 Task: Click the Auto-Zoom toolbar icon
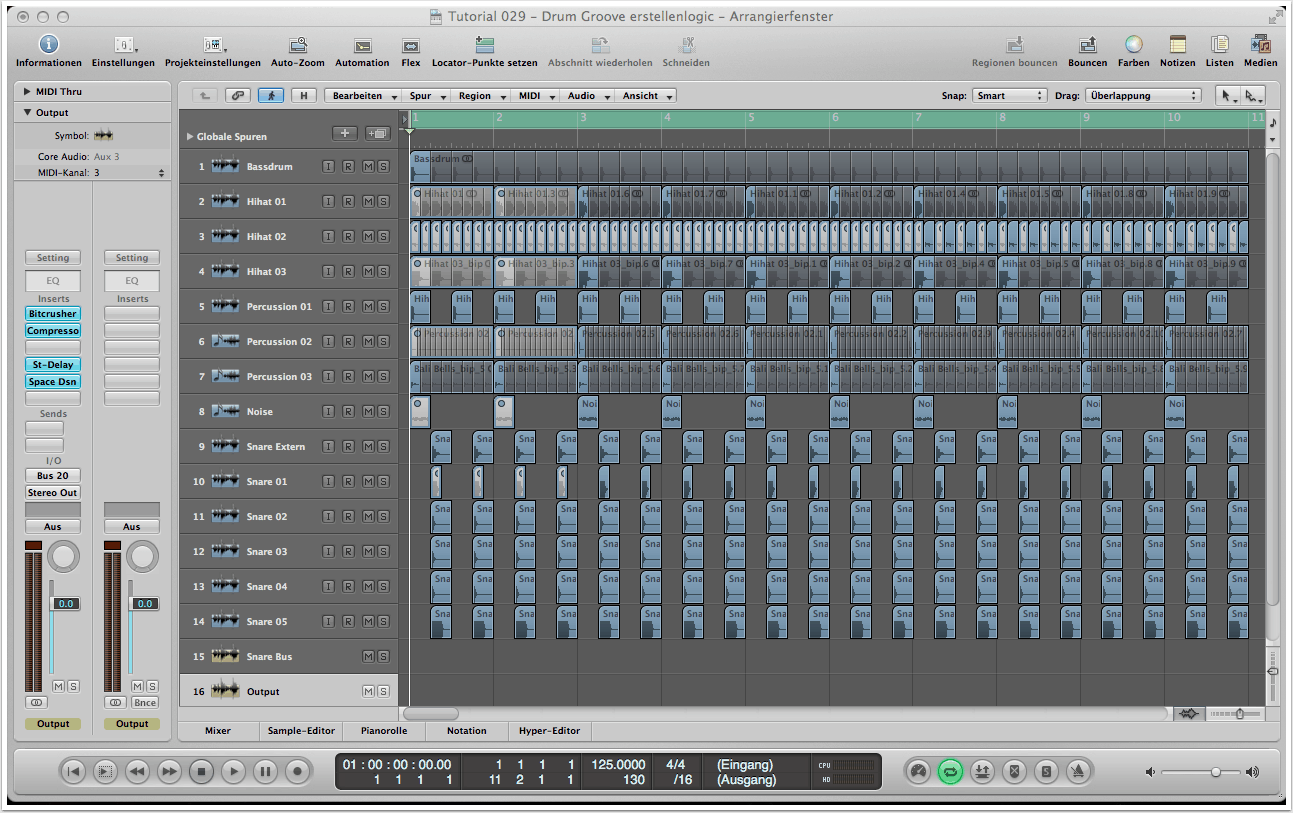coord(298,45)
